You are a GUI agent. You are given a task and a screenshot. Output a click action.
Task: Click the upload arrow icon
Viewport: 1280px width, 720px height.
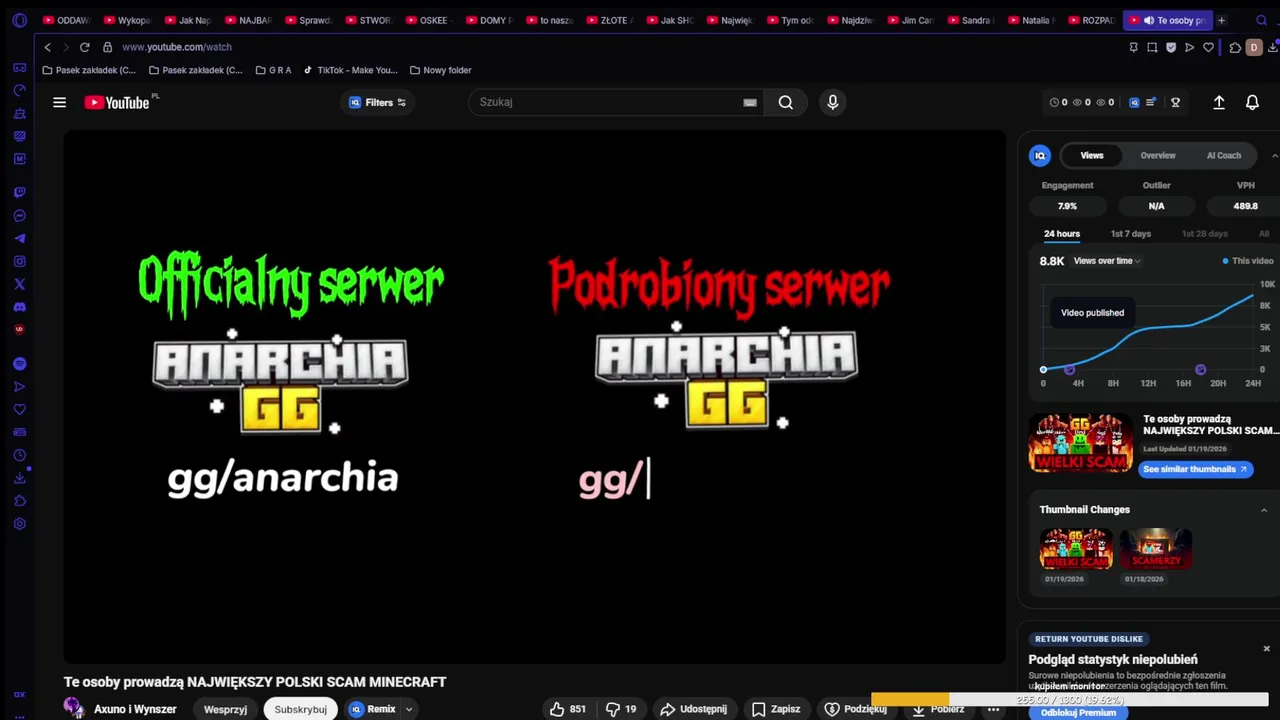click(x=1219, y=102)
